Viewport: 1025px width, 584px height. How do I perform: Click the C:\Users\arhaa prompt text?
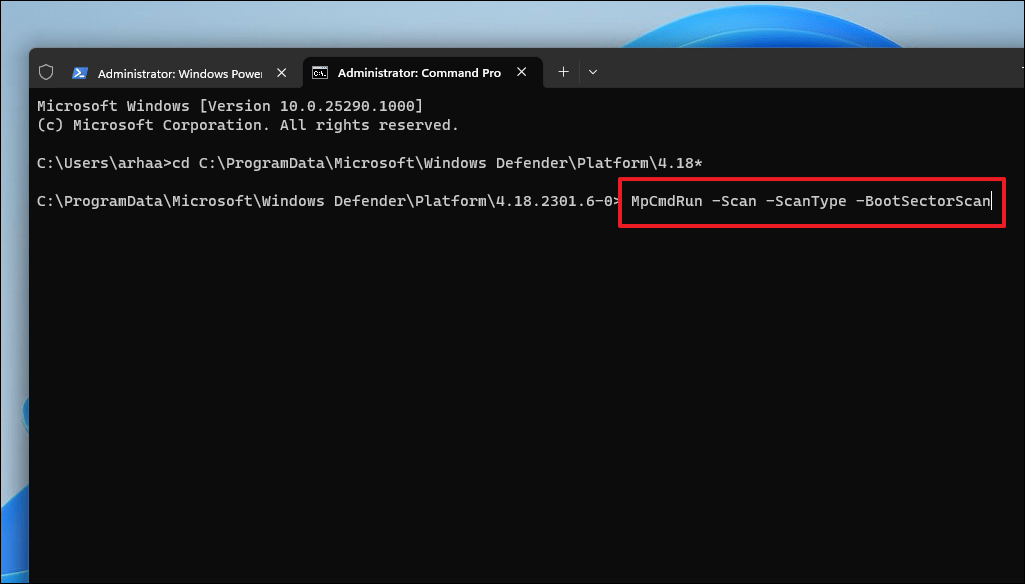100,162
